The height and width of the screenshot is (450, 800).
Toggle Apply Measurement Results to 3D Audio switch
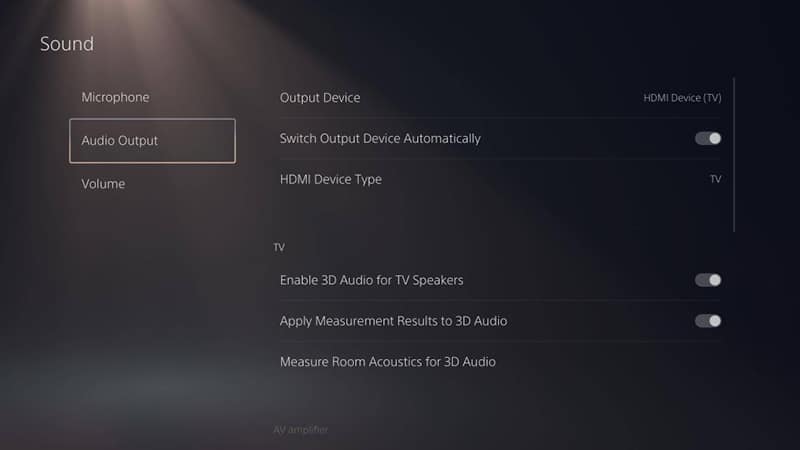pyautogui.click(x=708, y=321)
